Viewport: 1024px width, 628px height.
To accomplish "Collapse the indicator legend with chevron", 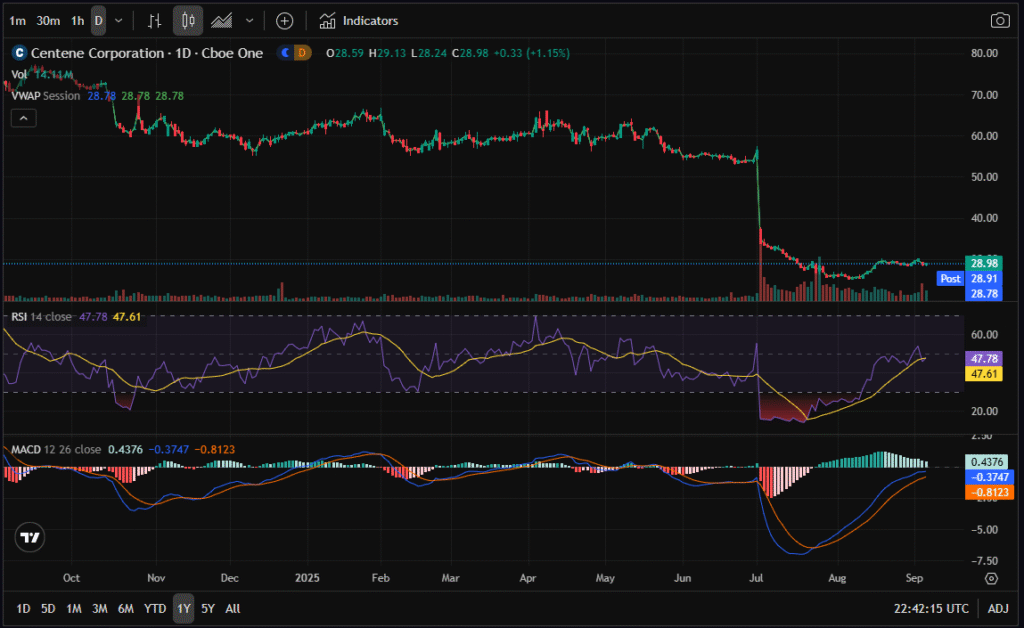I will pos(24,118).
